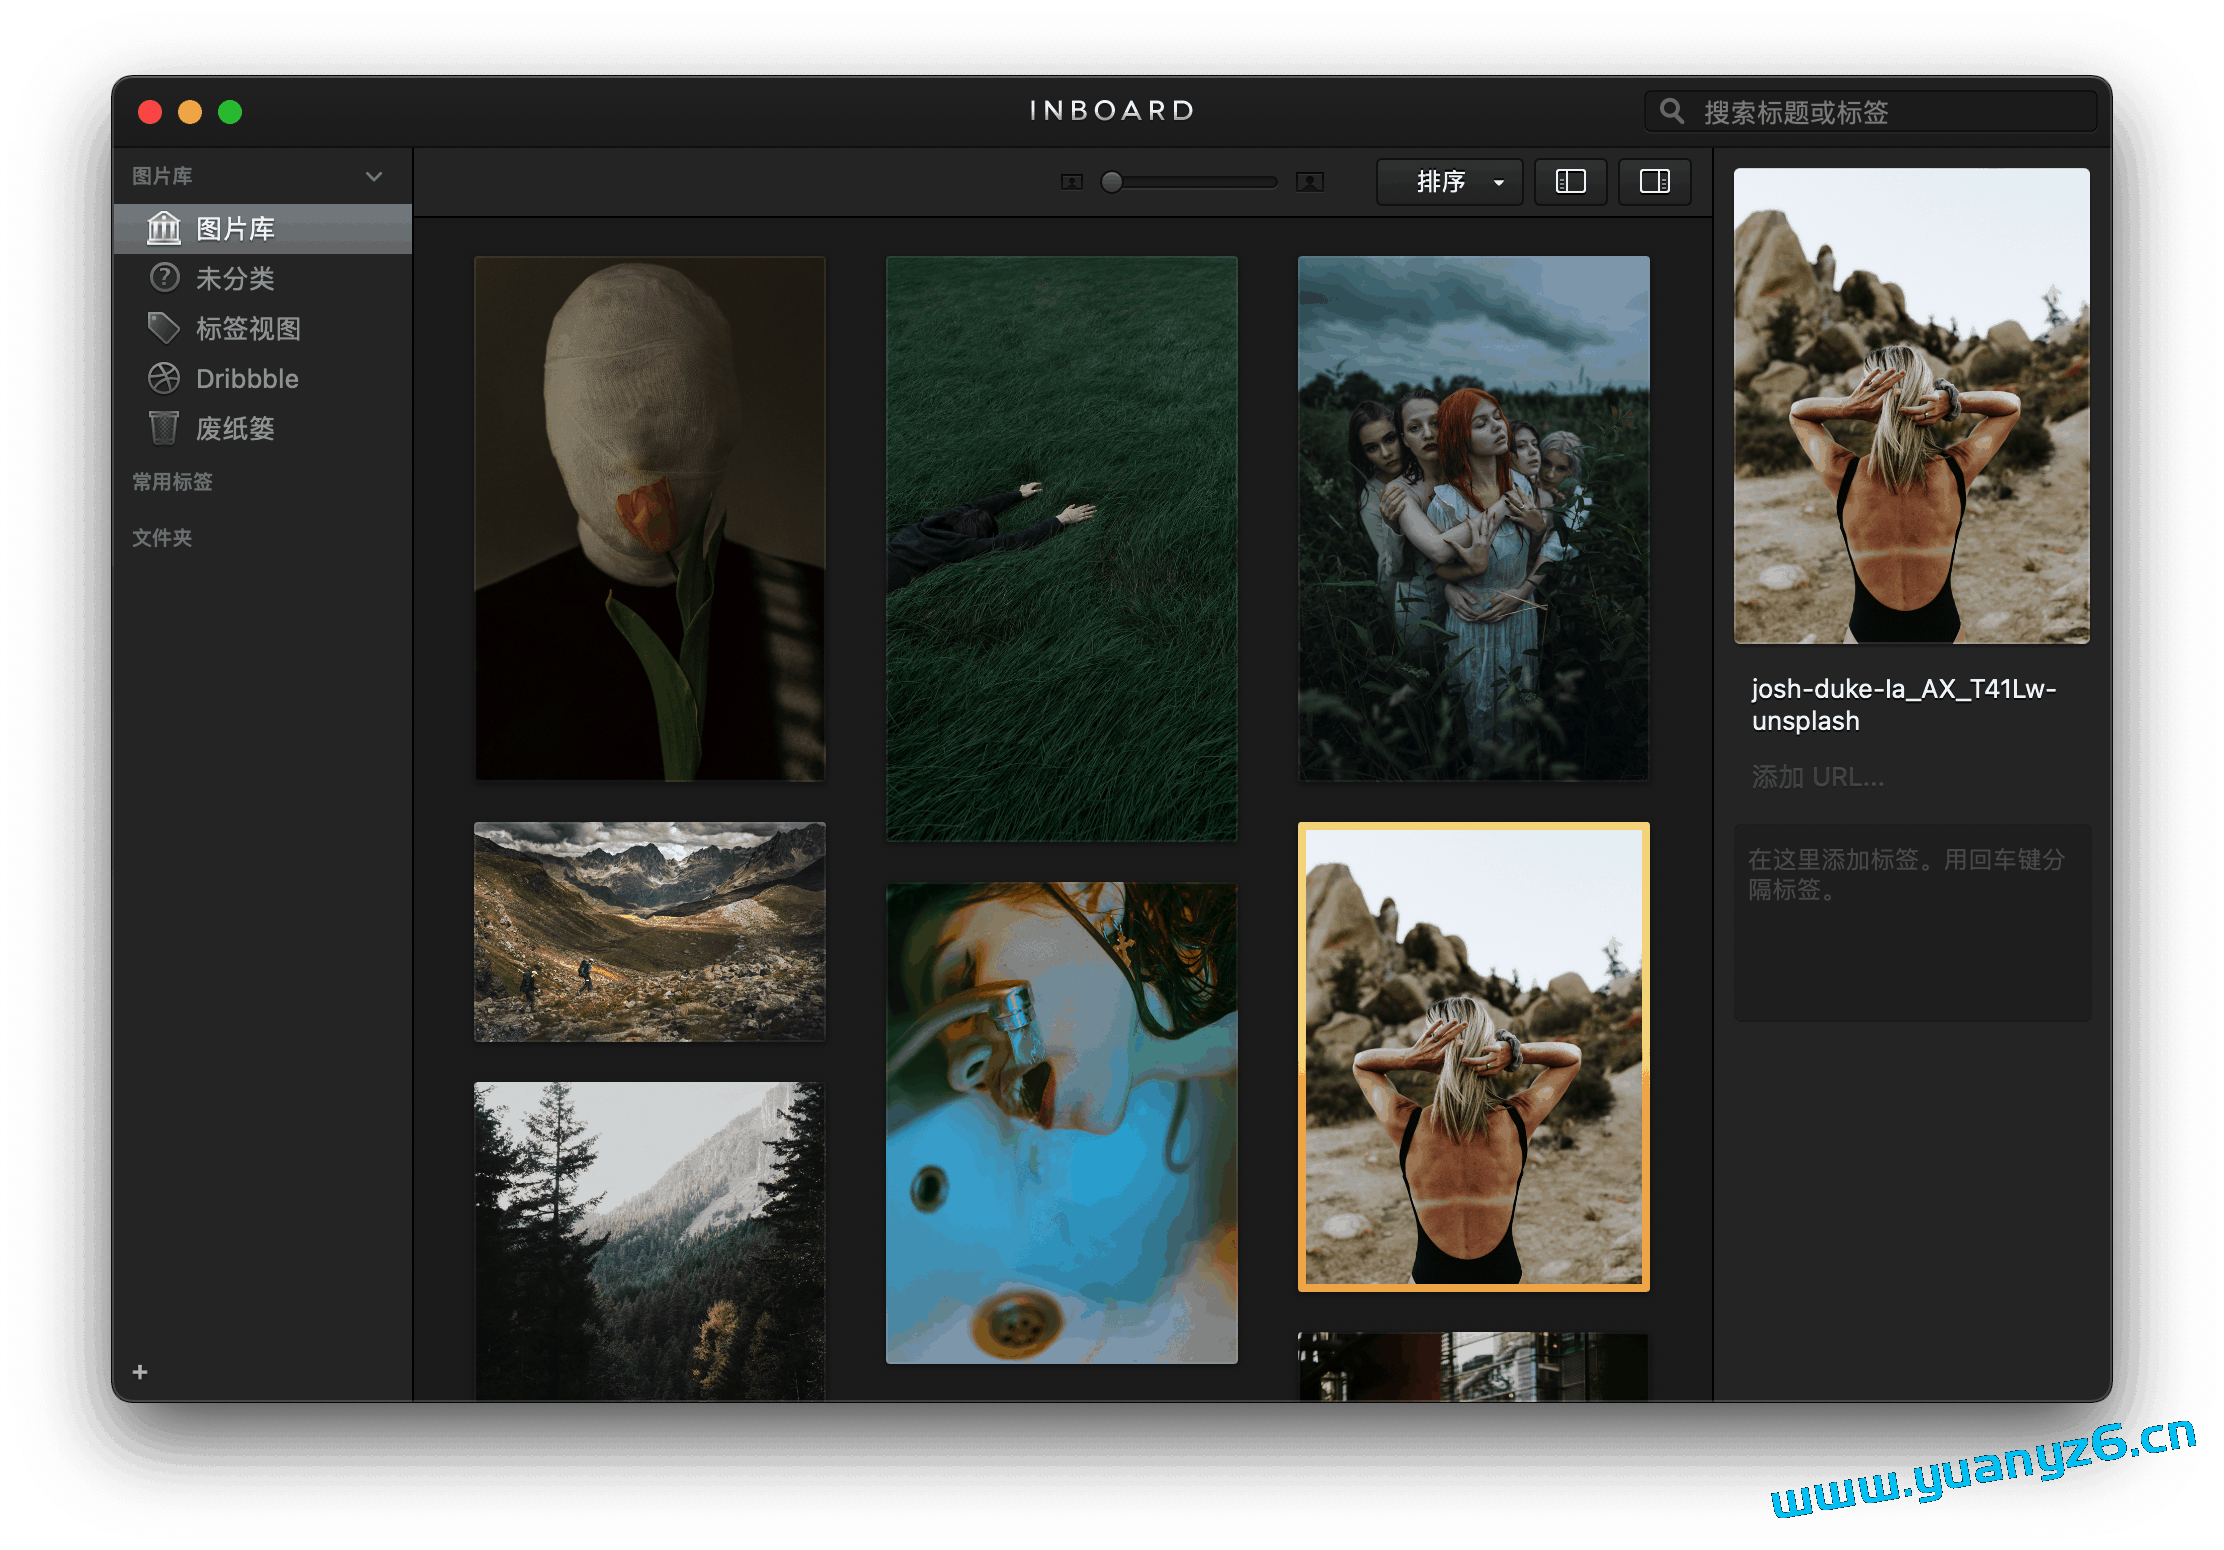
Task: Select the bandaged head with tulip photo
Action: click(650, 518)
